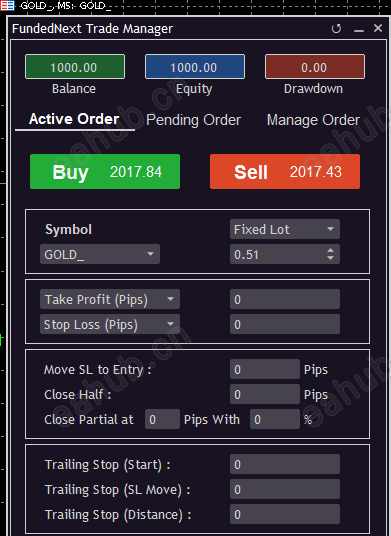Open the Stop Loss (Pips) dropdown

point(110,324)
